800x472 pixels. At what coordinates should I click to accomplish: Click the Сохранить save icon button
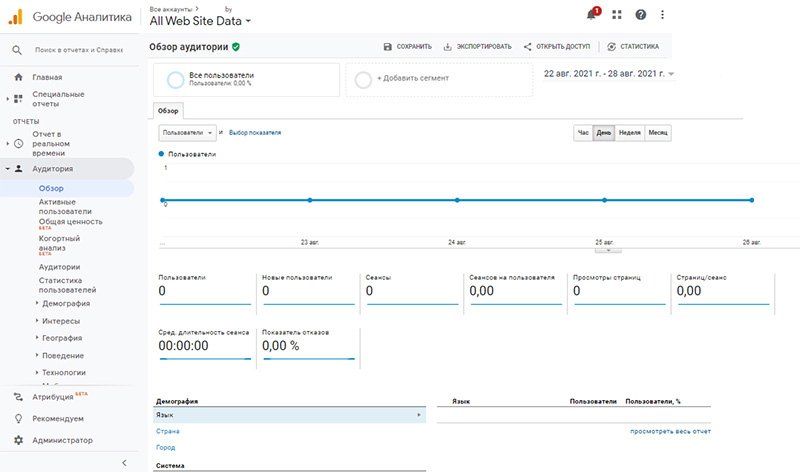[x=408, y=46]
